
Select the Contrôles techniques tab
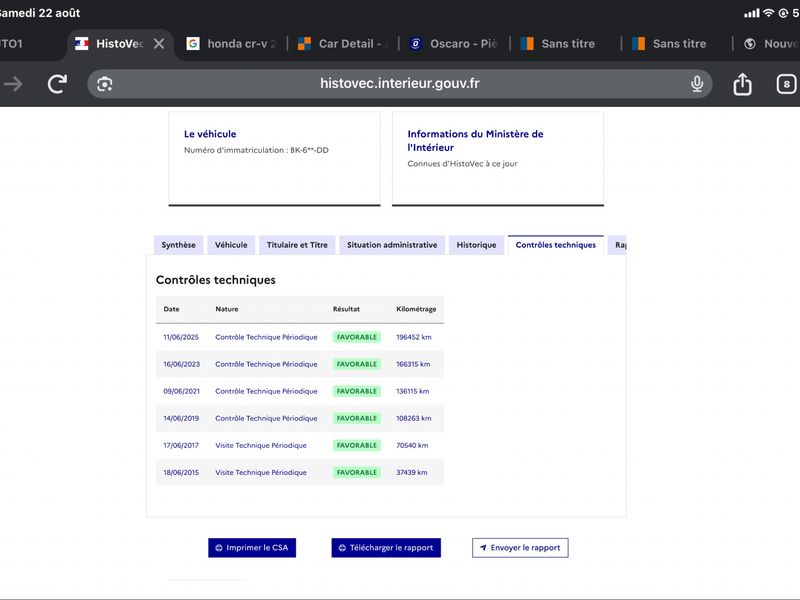tap(556, 245)
